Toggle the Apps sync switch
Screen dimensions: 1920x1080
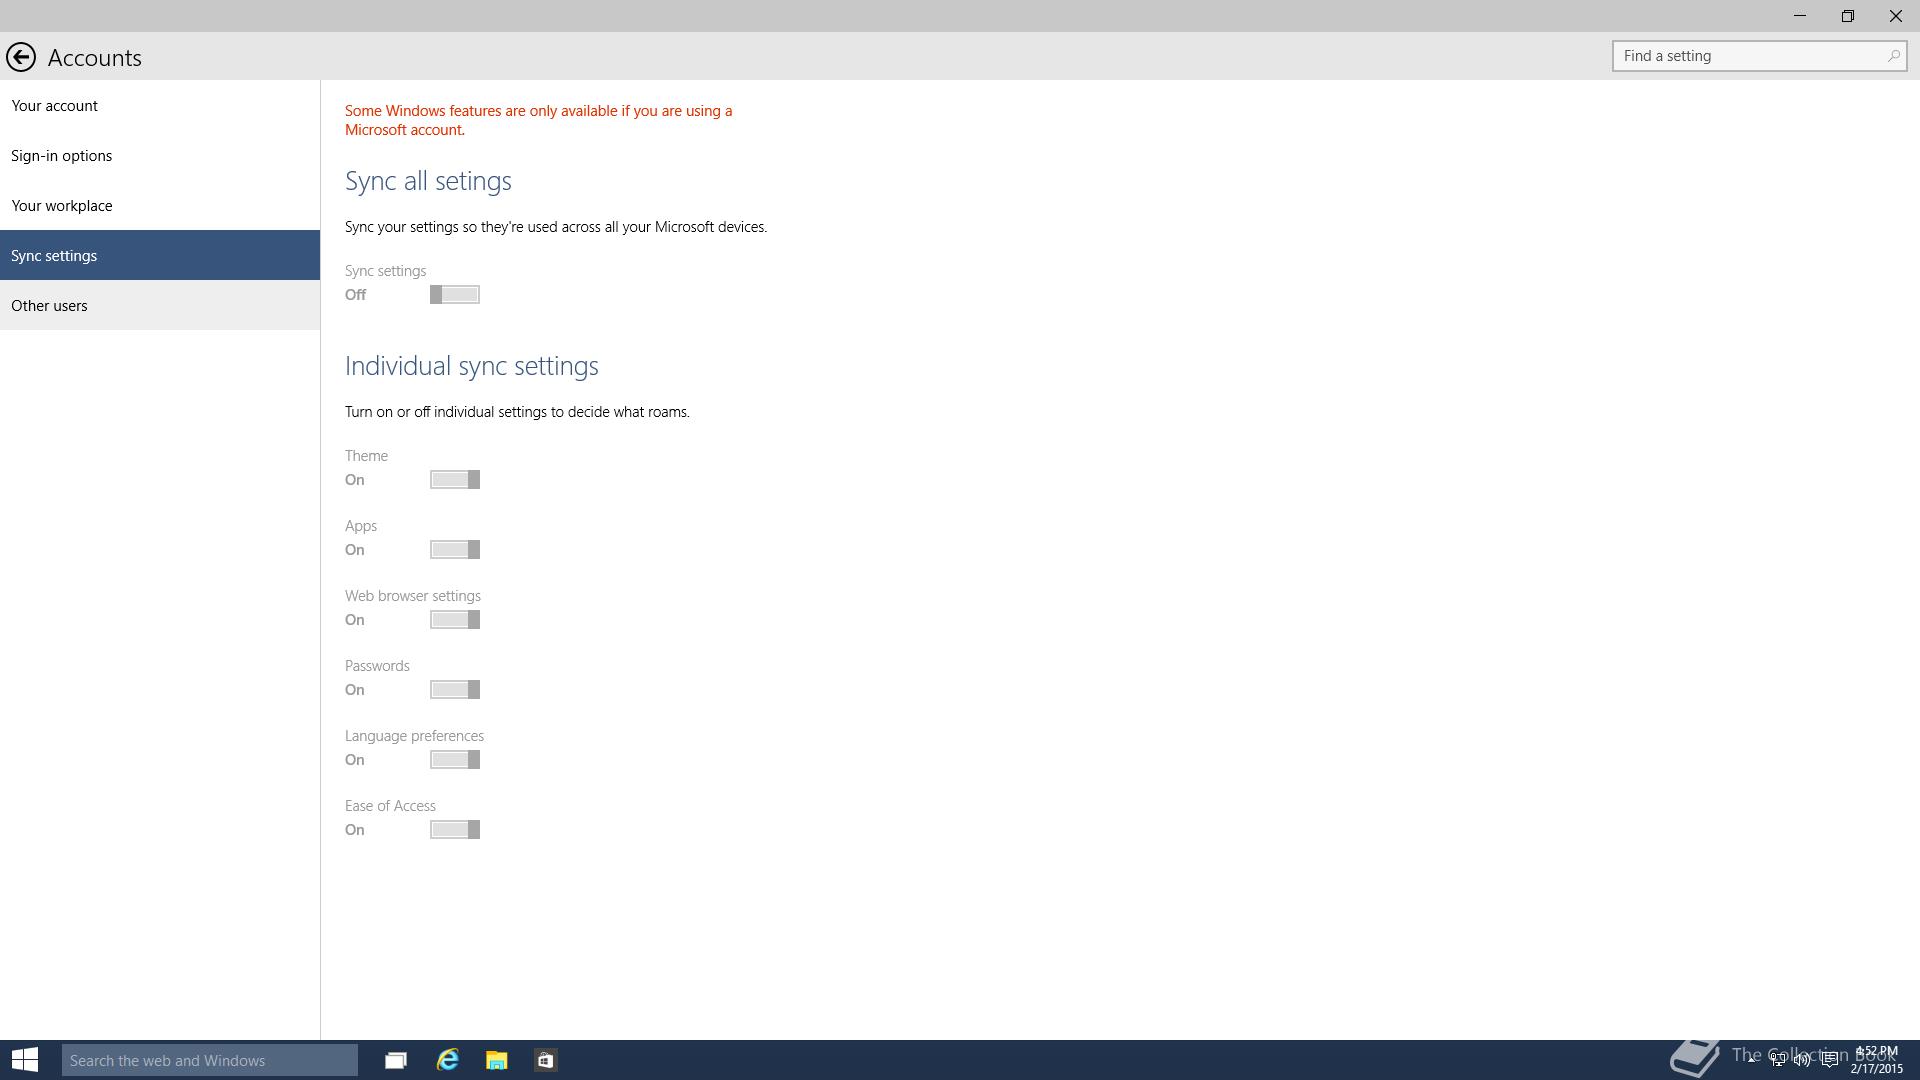(455, 550)
